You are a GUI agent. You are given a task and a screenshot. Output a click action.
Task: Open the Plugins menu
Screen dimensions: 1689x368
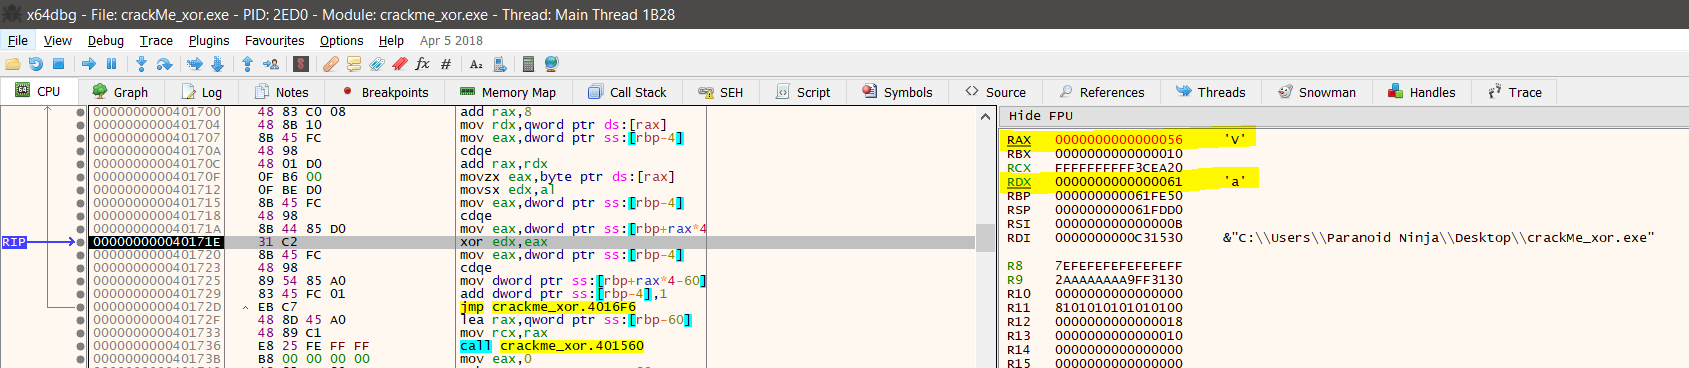click(209, 41)
